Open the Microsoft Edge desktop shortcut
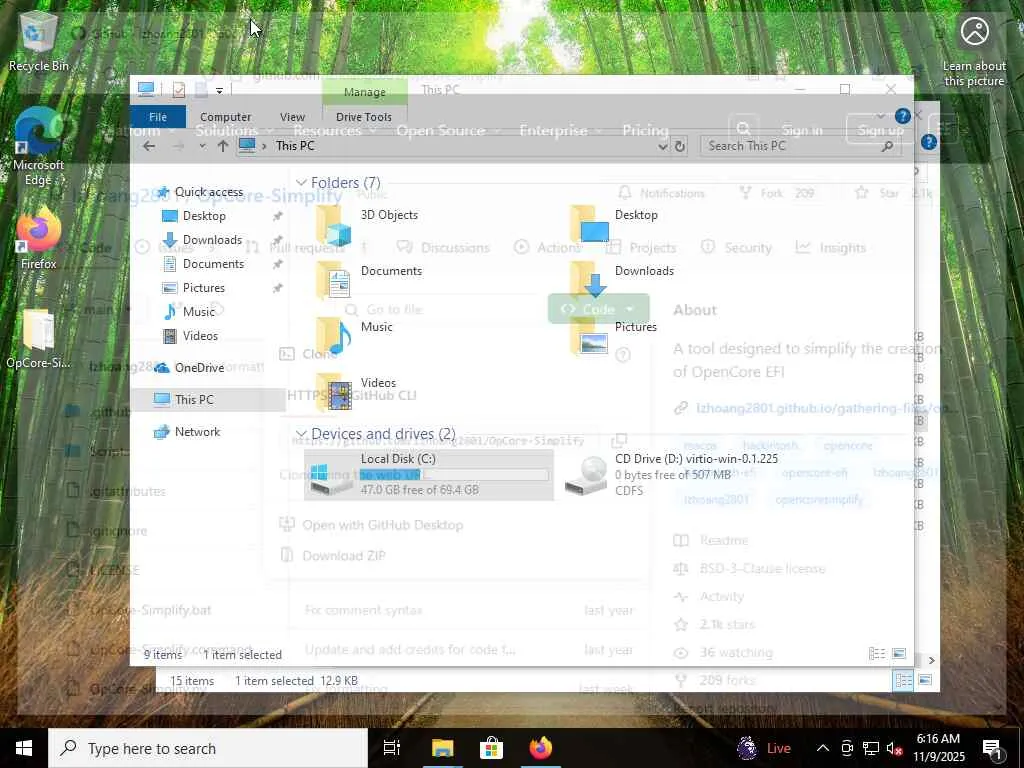Screen dimensions: 1024x768 (x=39, y=148)
